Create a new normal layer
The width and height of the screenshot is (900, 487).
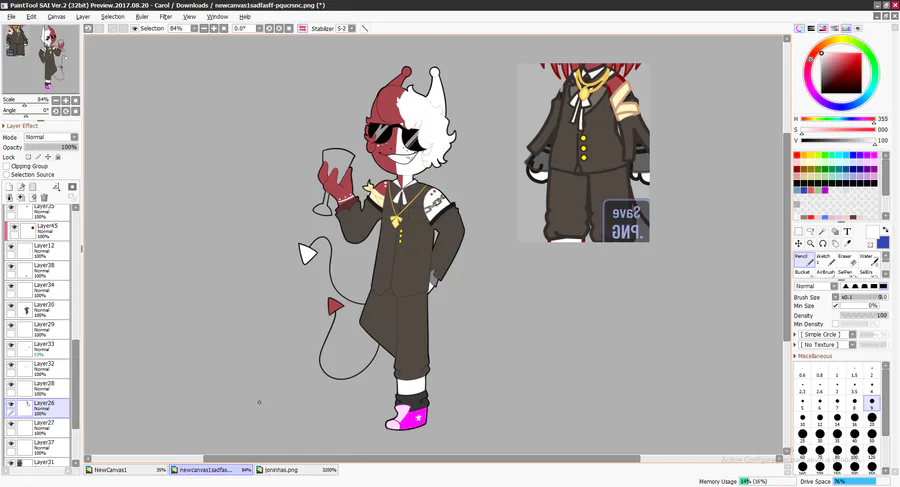tap(9, 187)
